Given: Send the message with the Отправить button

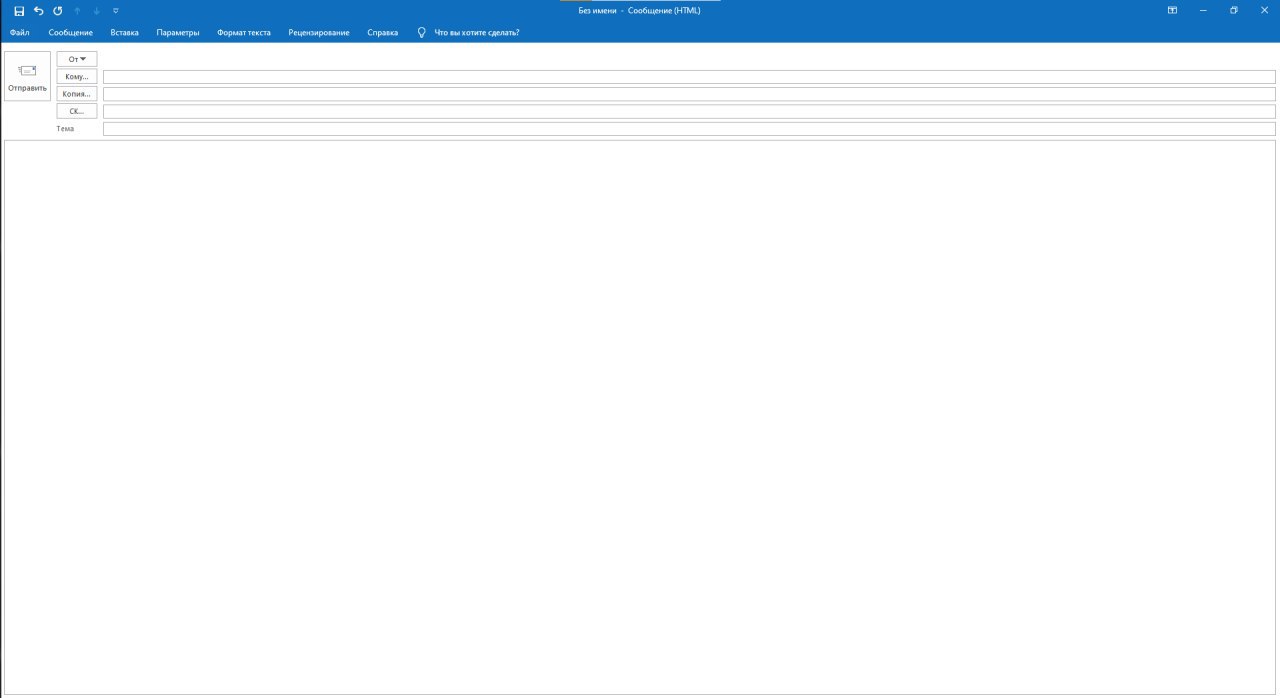Looking at the screenshot, I should (27, 77).
